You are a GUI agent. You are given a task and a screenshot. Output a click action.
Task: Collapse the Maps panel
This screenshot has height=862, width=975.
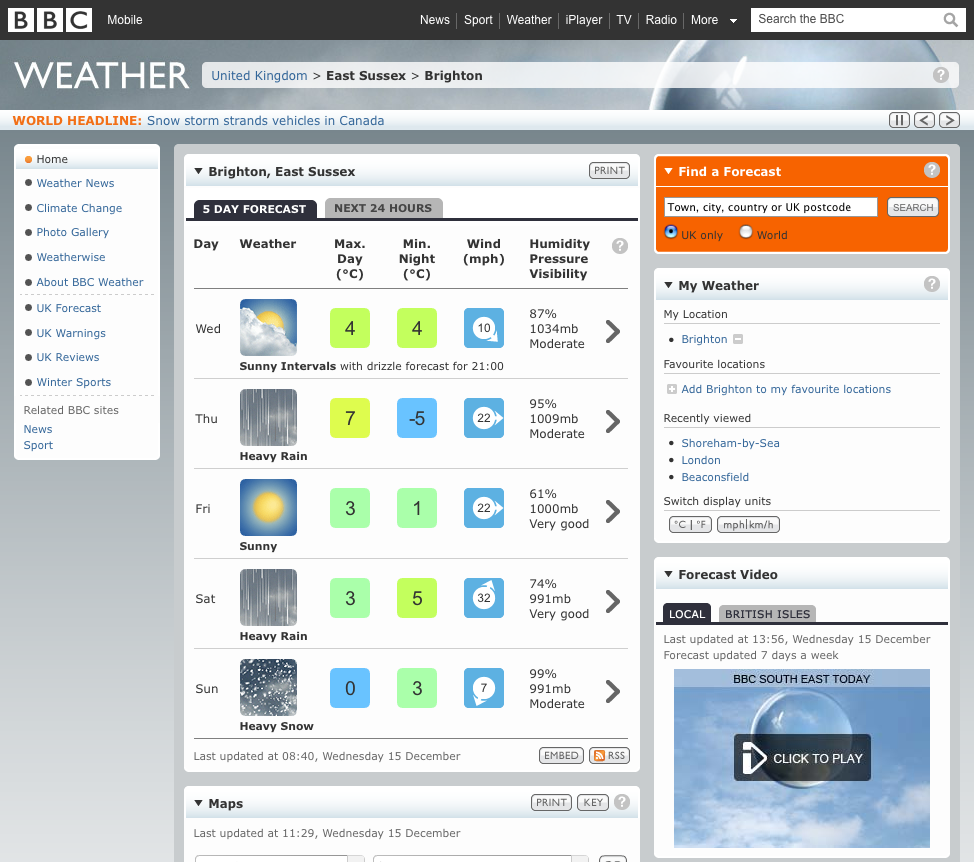pyautogui.click(x=198, y=803)
